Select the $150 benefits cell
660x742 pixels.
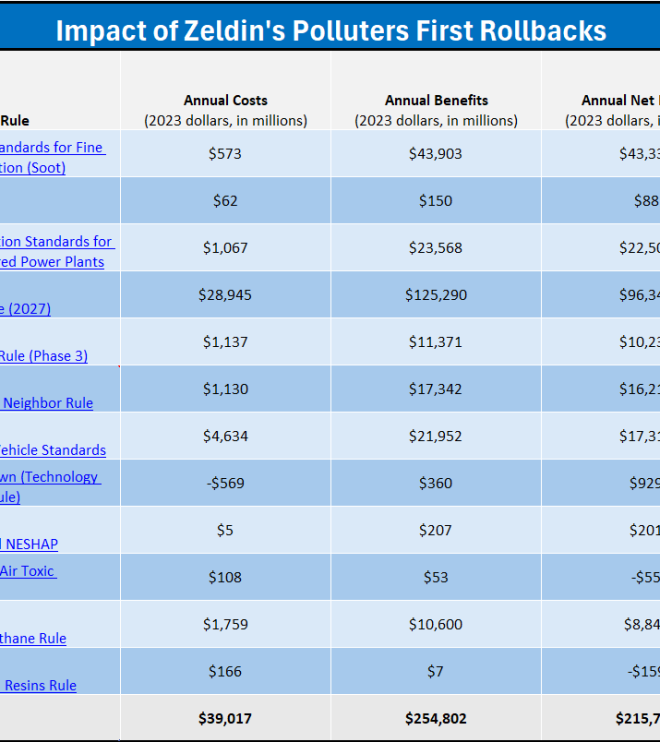(436, 201)
